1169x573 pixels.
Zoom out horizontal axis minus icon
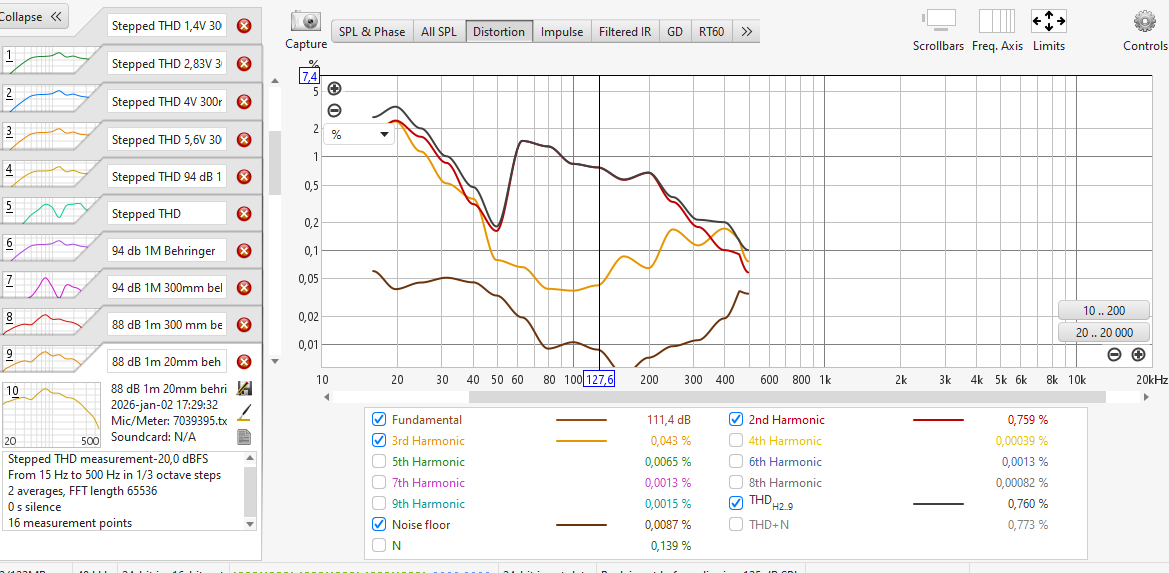[x=1114, y=355]
